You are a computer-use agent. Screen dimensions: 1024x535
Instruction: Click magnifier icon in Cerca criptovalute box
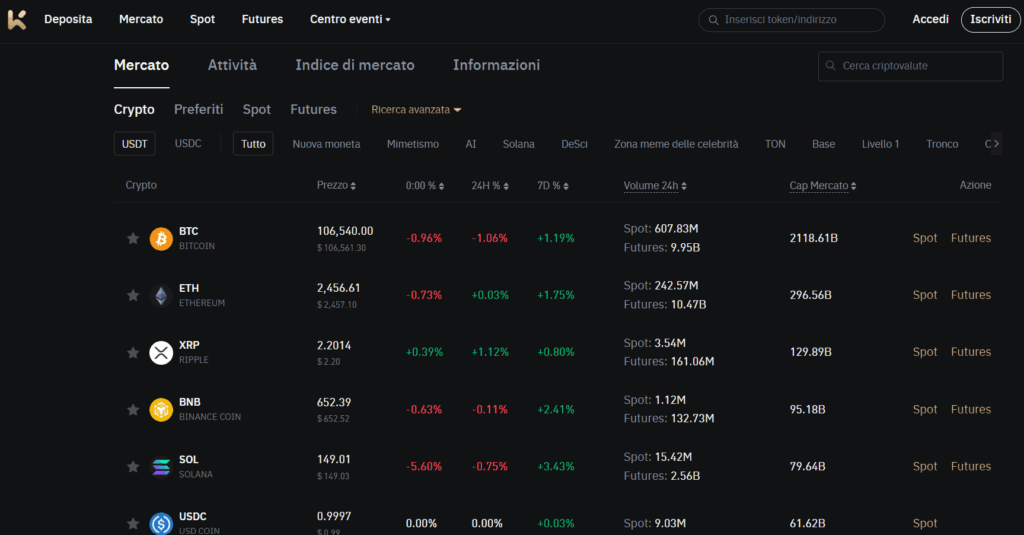click(x=831, y=66)
